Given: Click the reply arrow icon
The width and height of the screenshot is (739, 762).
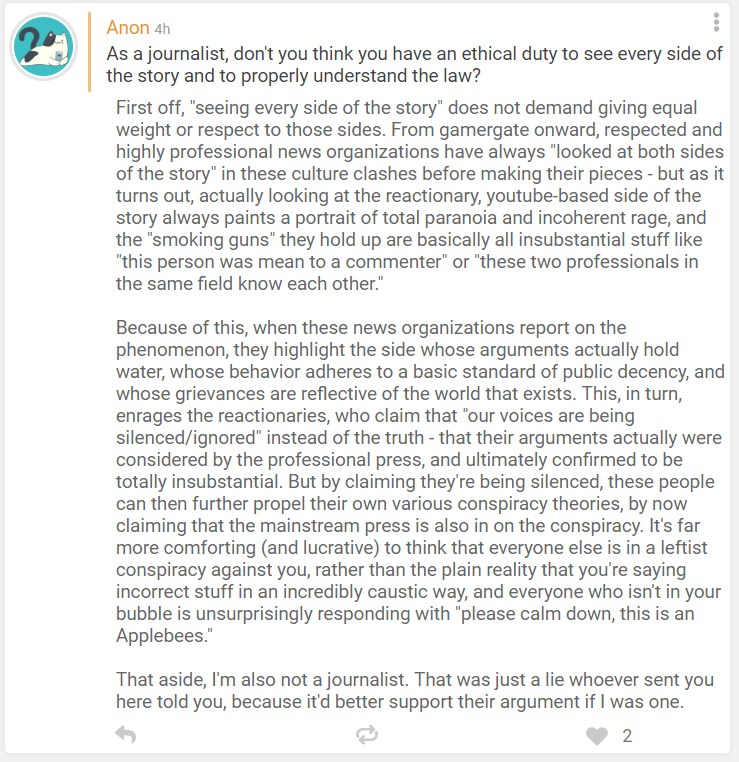Looking at the screenshot, I should click(125, 735).
